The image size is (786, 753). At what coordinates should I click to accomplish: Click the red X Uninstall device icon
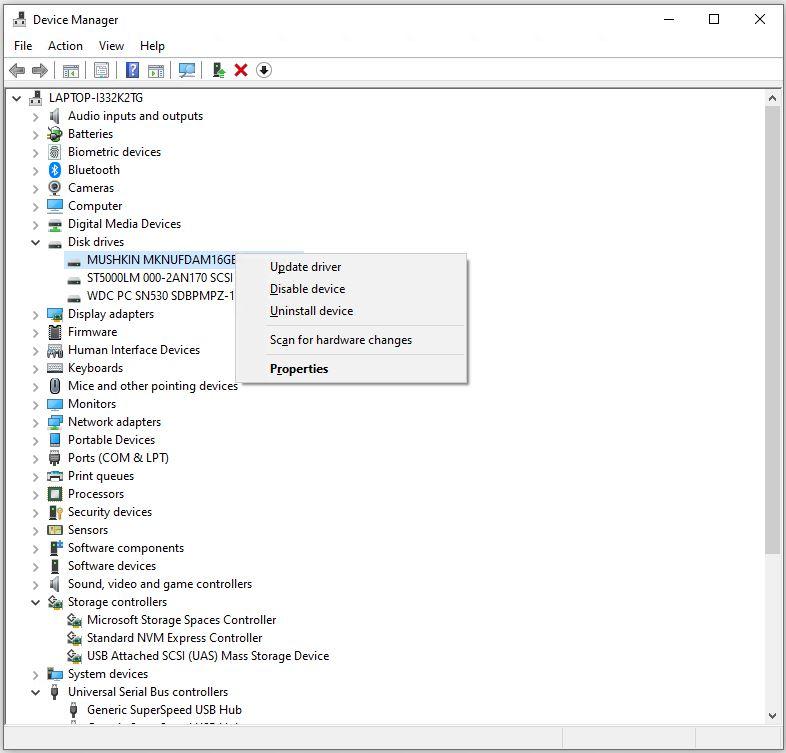[x=241, y=70]
